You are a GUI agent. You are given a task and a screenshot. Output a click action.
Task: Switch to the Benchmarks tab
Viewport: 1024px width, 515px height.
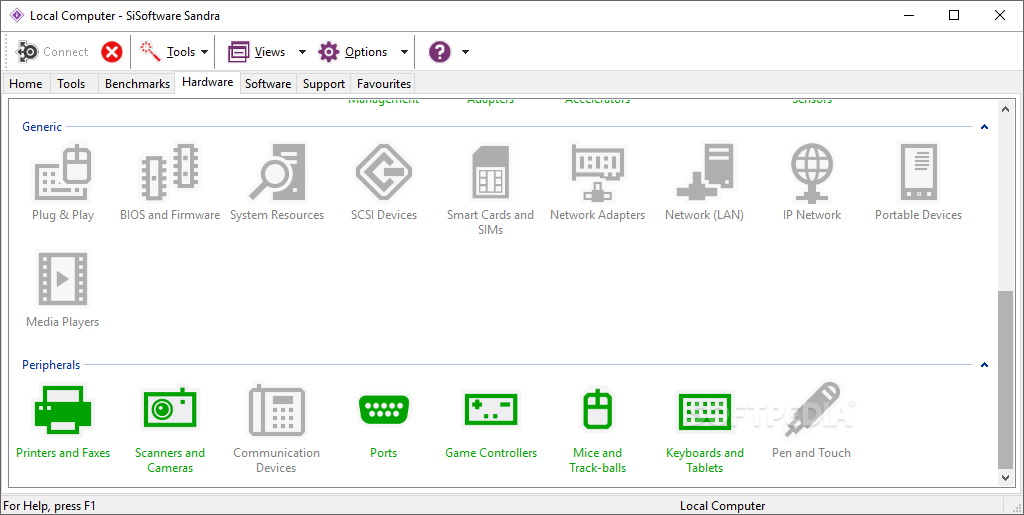[137, 84]
